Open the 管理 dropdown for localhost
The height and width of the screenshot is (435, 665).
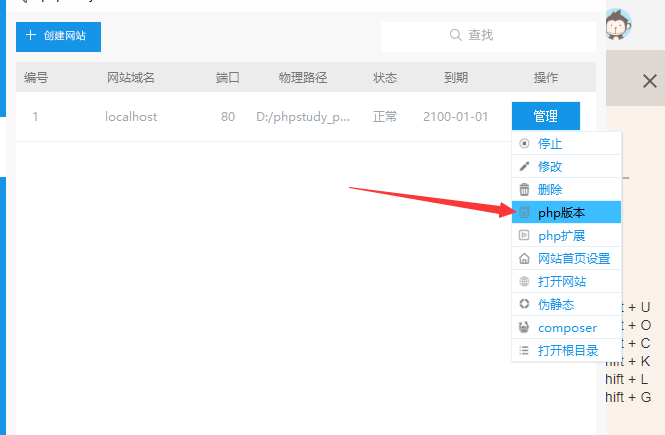(x=546, y=116)
